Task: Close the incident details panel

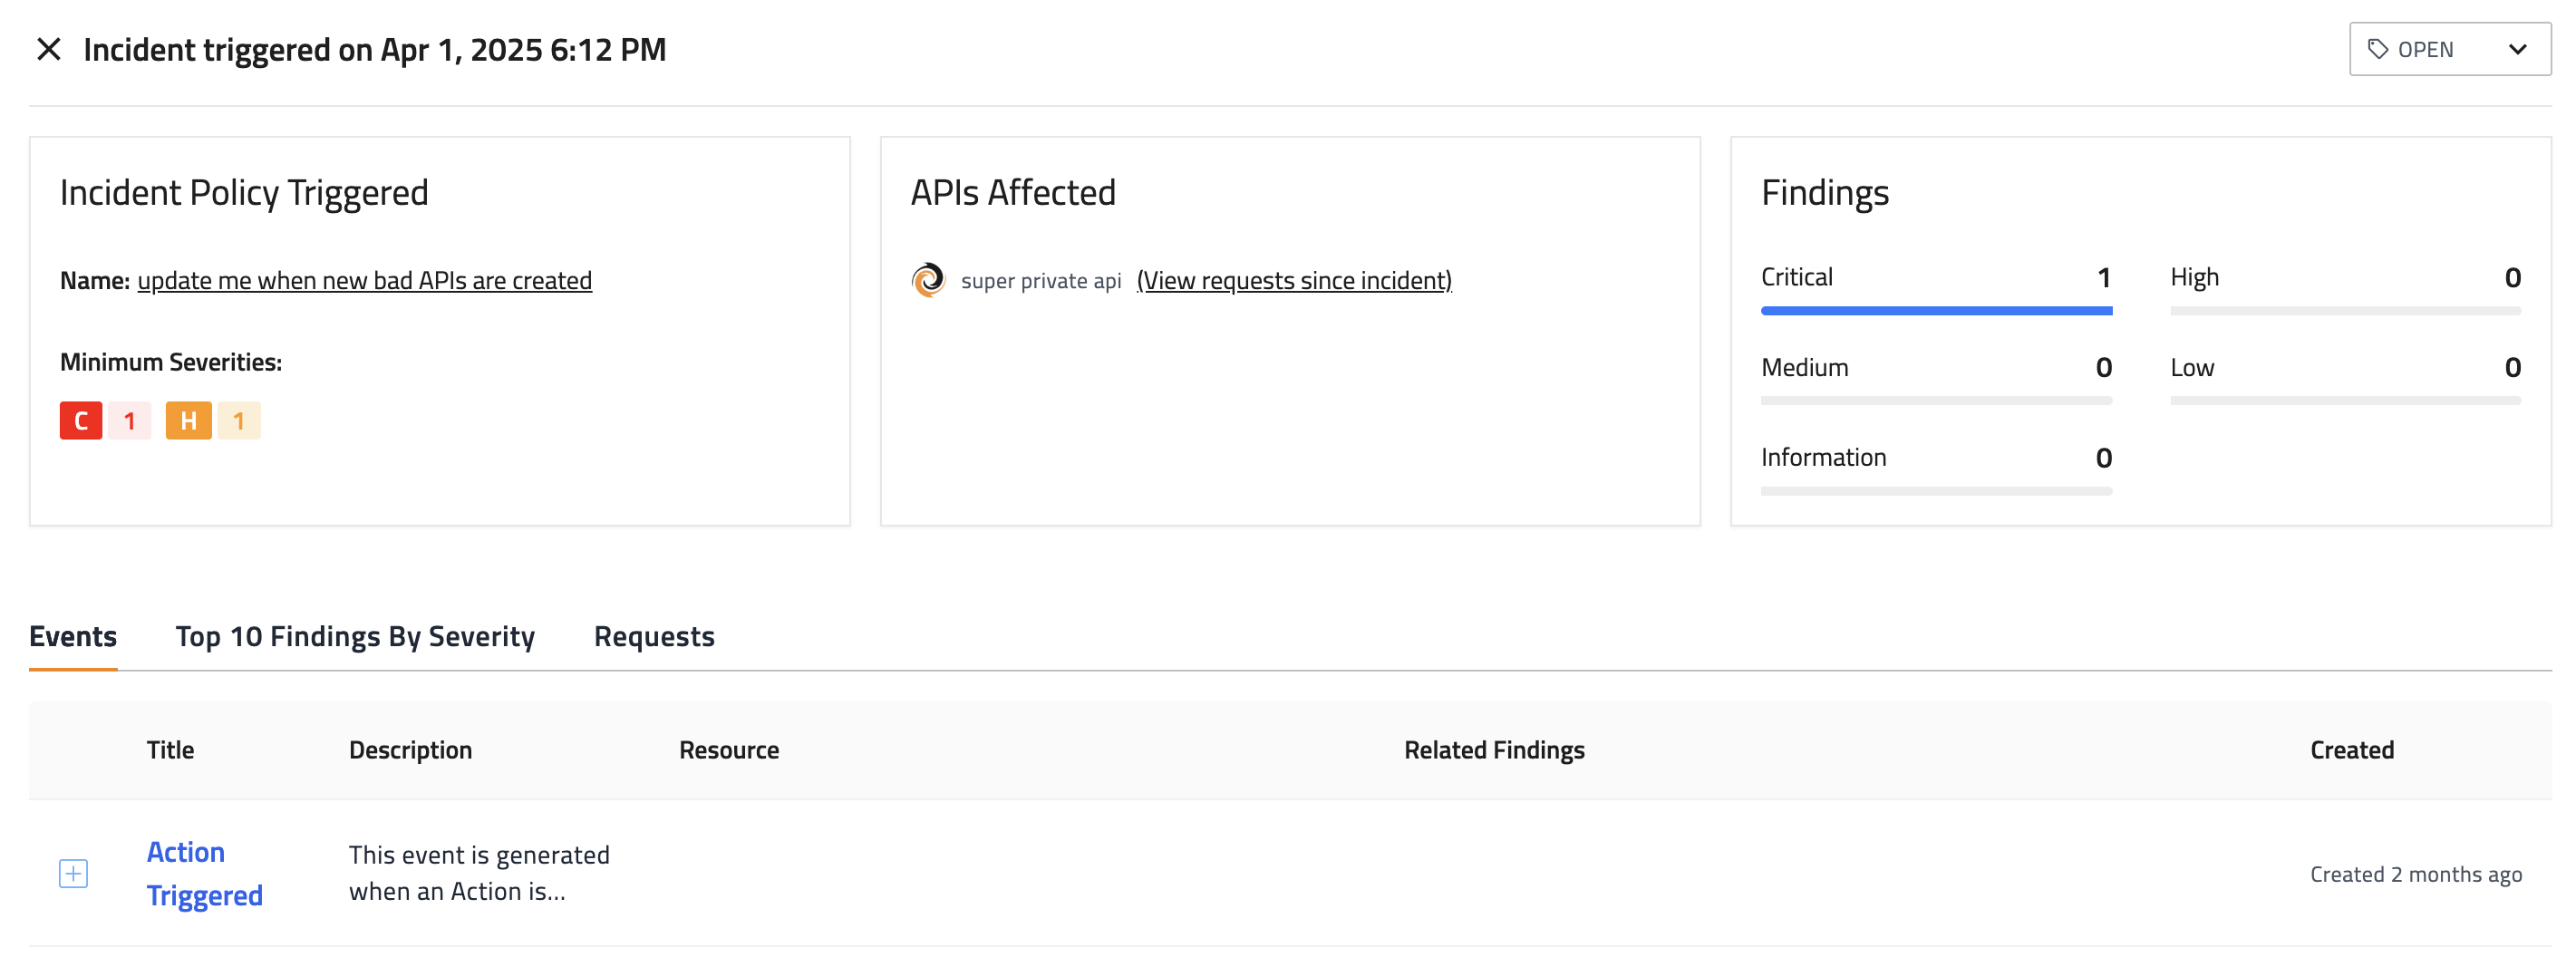Action: point(48,49)
